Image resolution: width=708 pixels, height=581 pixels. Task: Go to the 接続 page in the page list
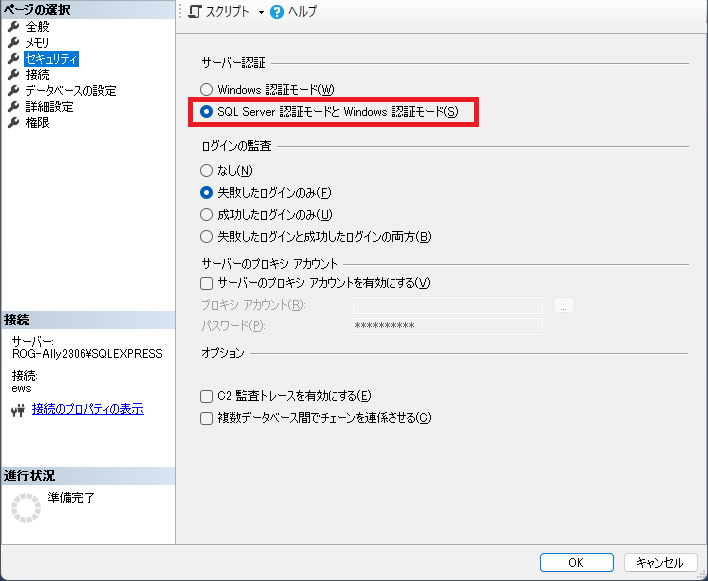(37, 74)
